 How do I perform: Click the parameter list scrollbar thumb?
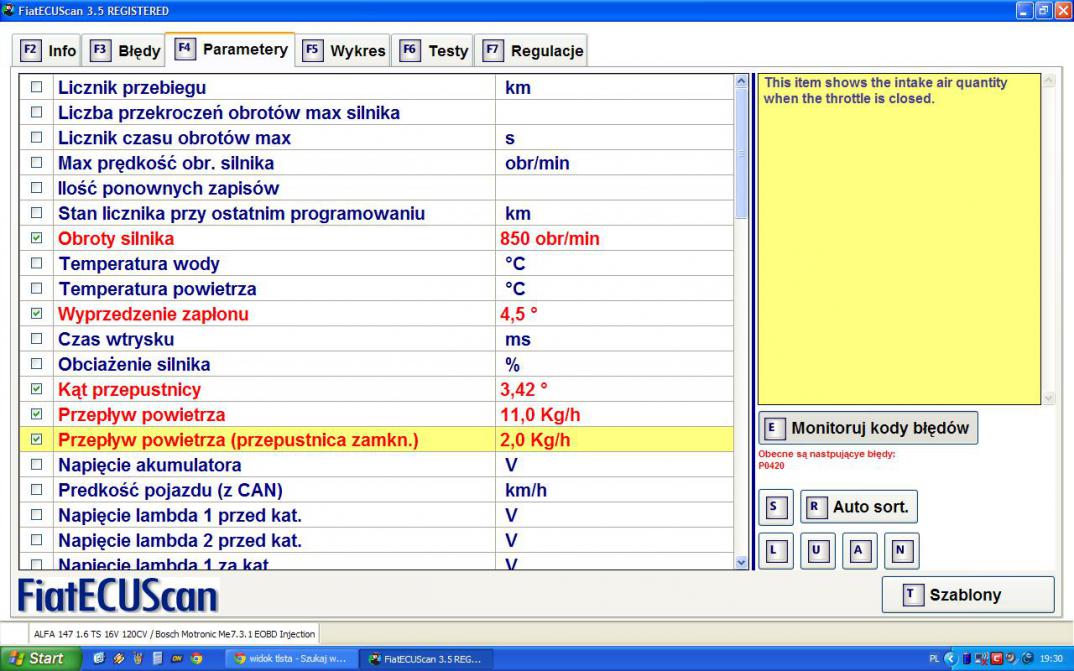(741, 153)
